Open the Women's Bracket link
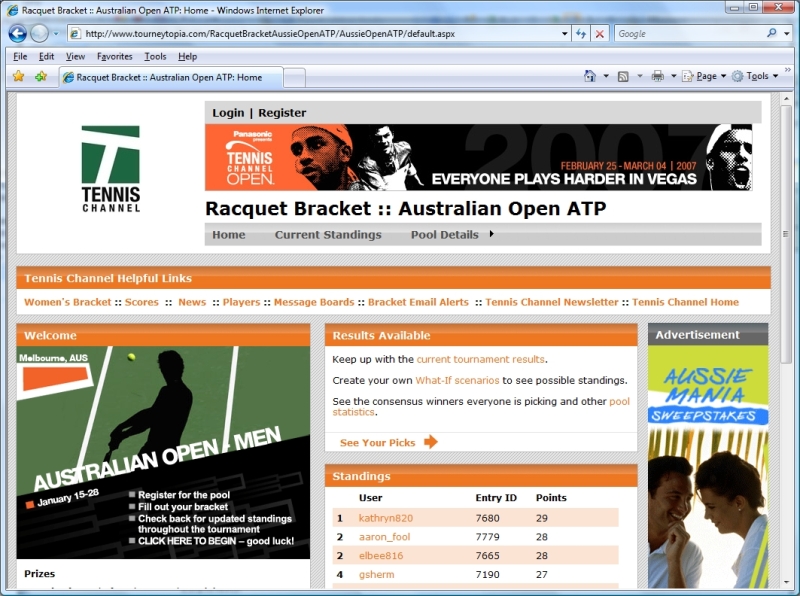Screen dimensions: 800x596 pyautogui.click(x=67, y=302)
